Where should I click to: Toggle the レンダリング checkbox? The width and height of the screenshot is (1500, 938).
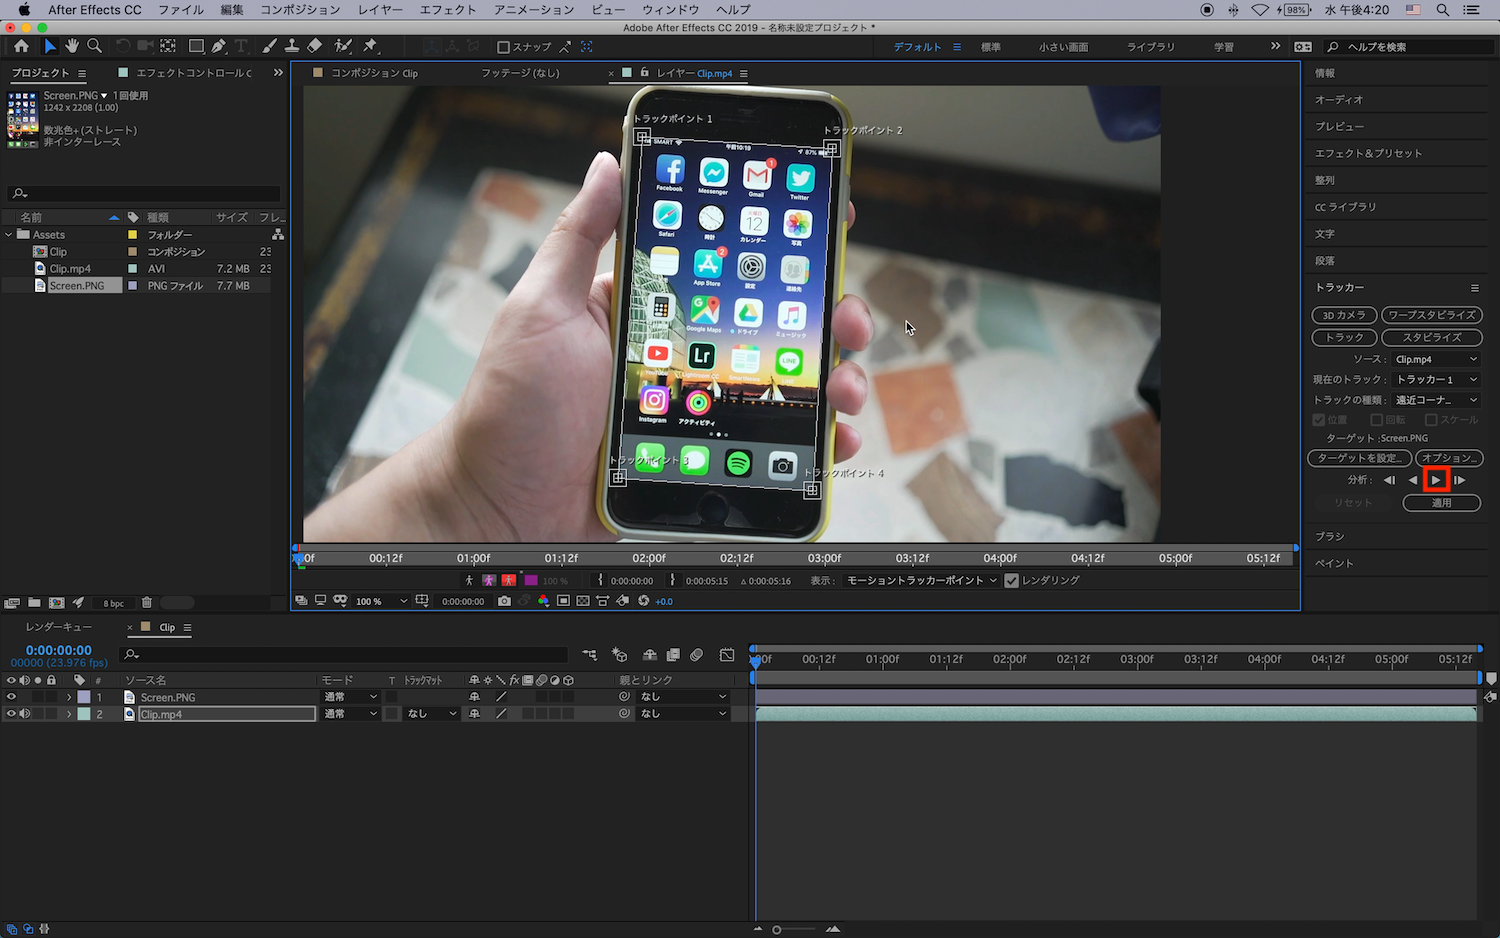coord(1011,580)
